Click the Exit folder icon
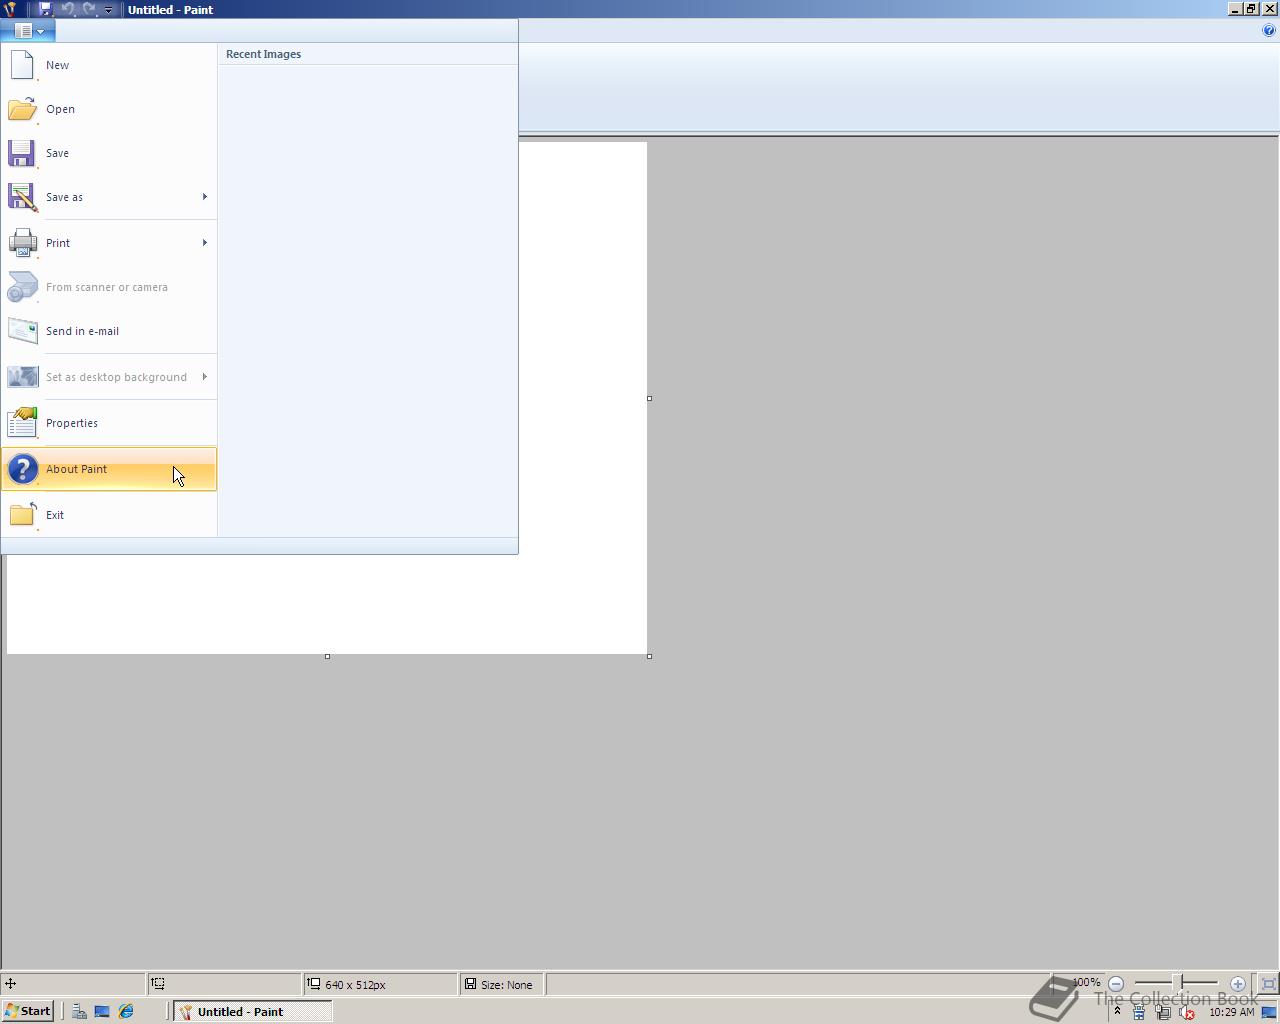1280x1024 pixels. [22, 515]
